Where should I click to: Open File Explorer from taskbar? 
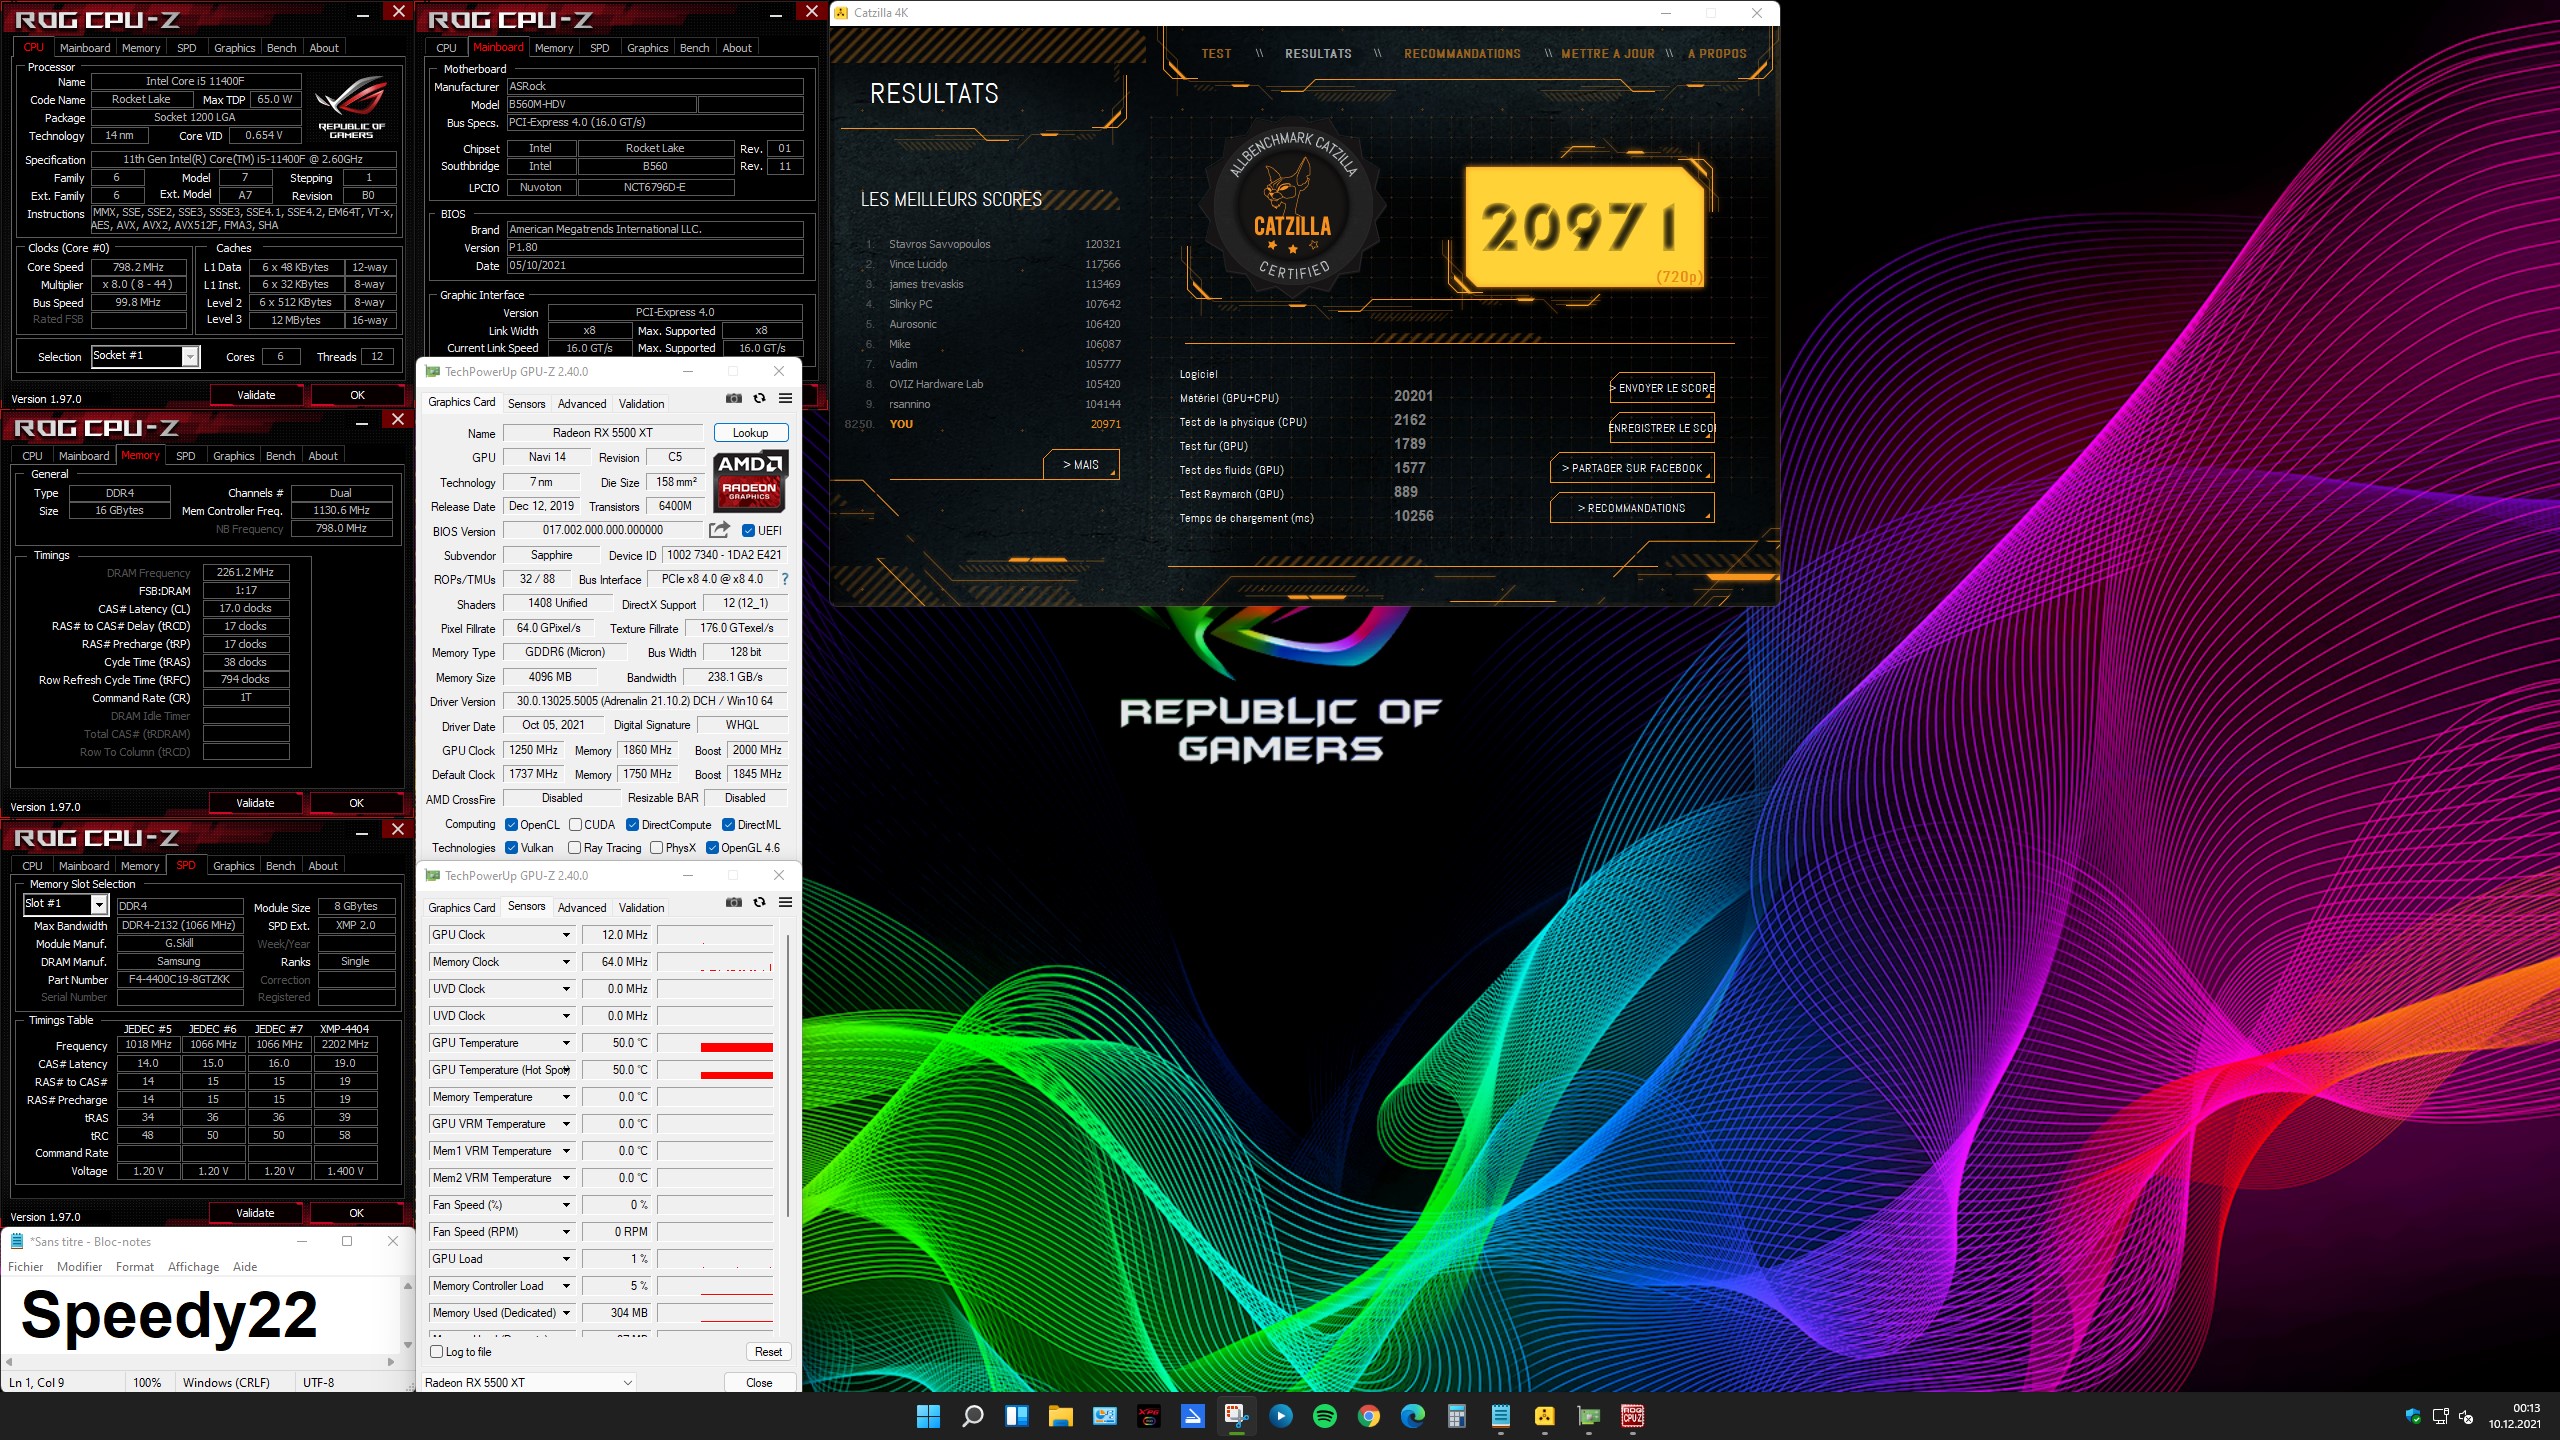1061,1416
